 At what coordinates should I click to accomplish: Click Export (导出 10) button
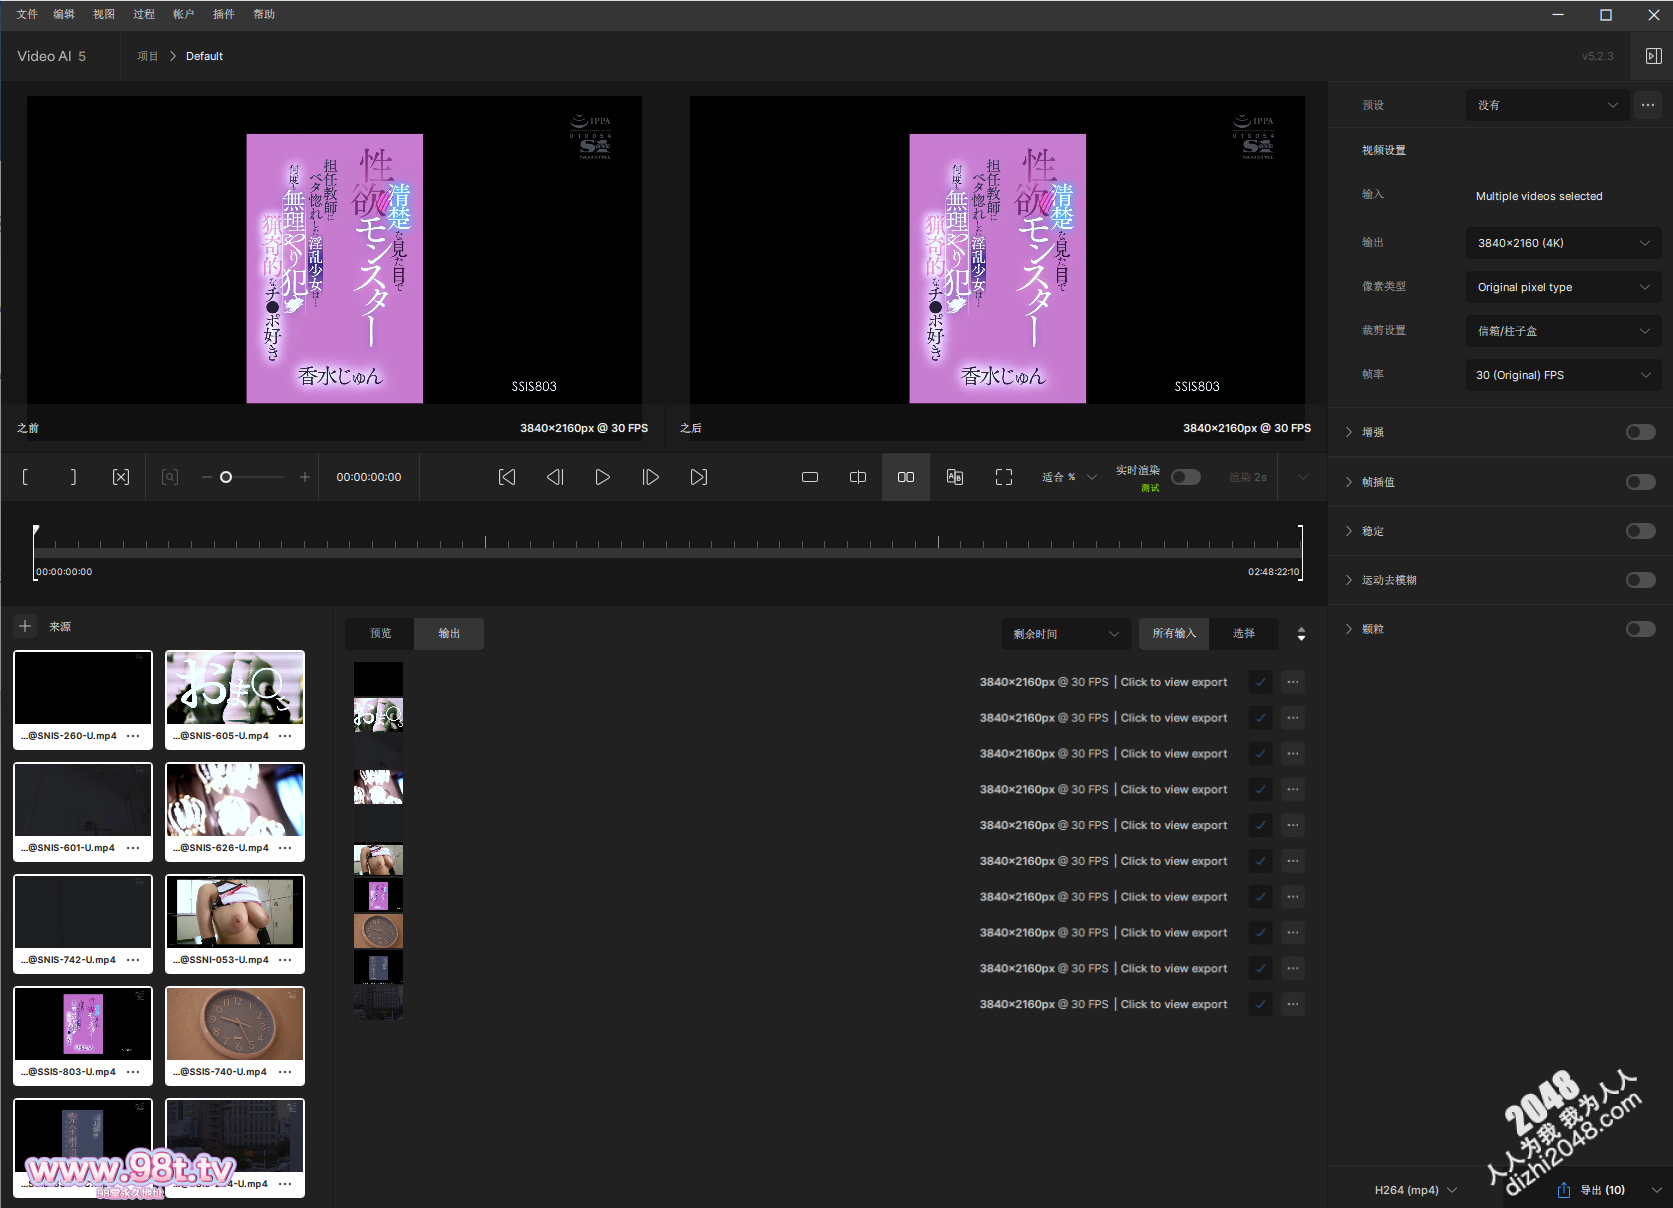[x=1602, y=1190]
